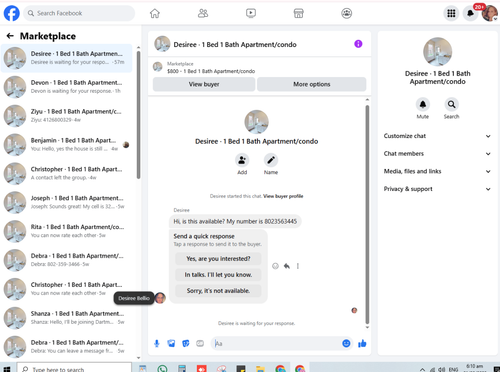Open Shanza conversation in chat list
Viewport: 500px width, 372px height.
(67, 318)
